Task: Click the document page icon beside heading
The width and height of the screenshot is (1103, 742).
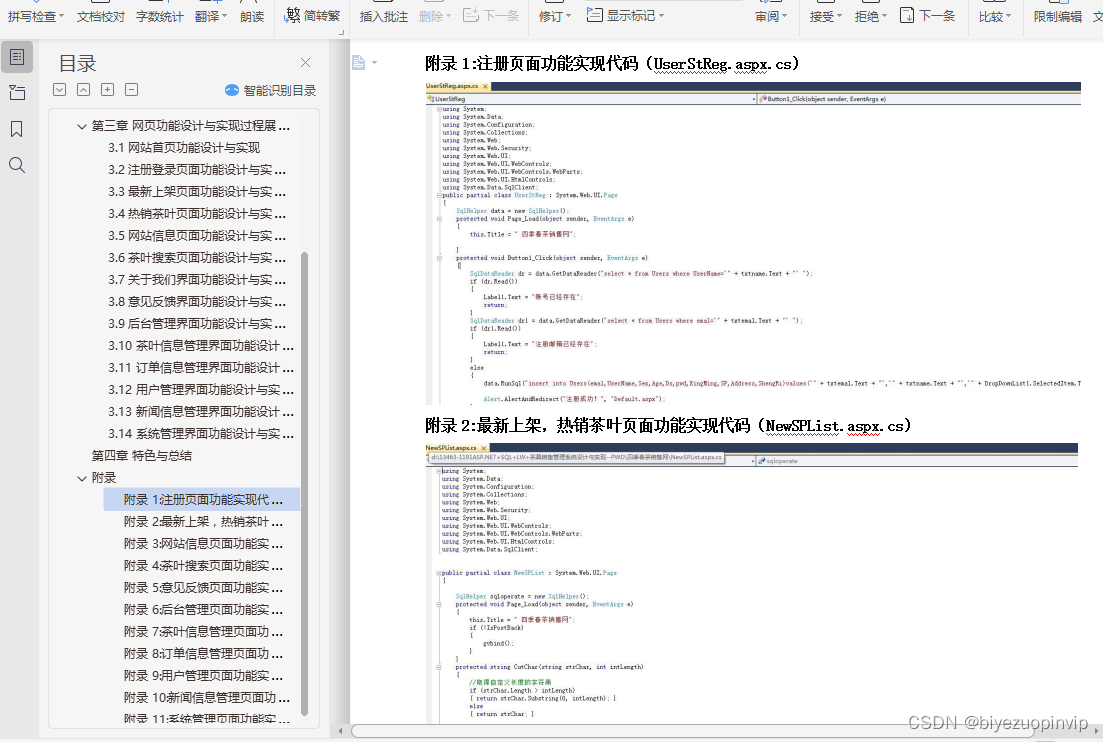Action: coord(359,63)
